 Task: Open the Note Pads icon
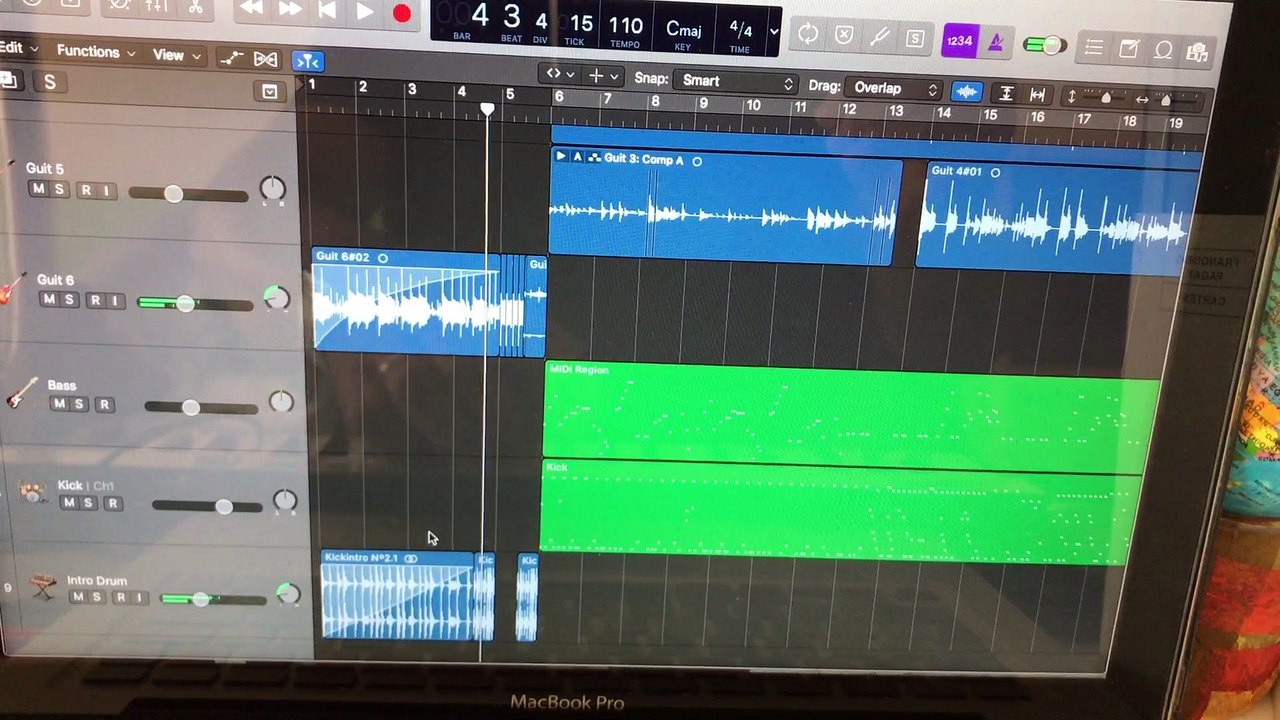tap(1128, 49)
